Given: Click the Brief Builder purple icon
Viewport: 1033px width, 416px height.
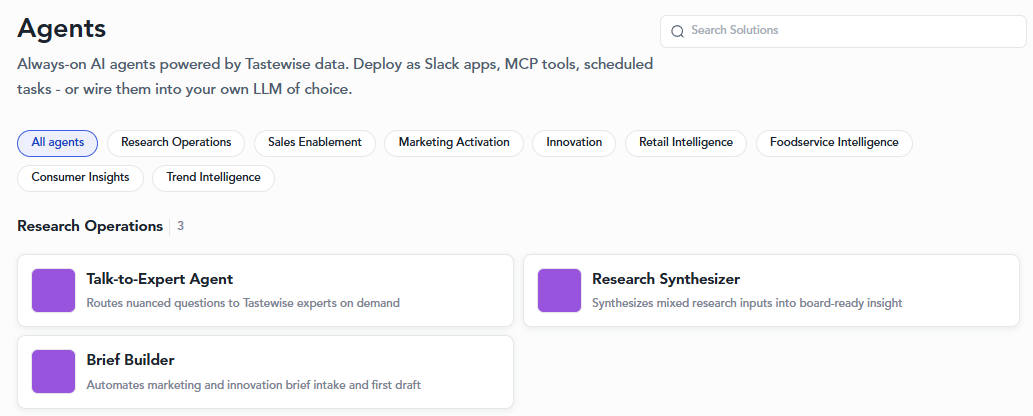Looking at the screenshot, I should [x=53, y=371].
